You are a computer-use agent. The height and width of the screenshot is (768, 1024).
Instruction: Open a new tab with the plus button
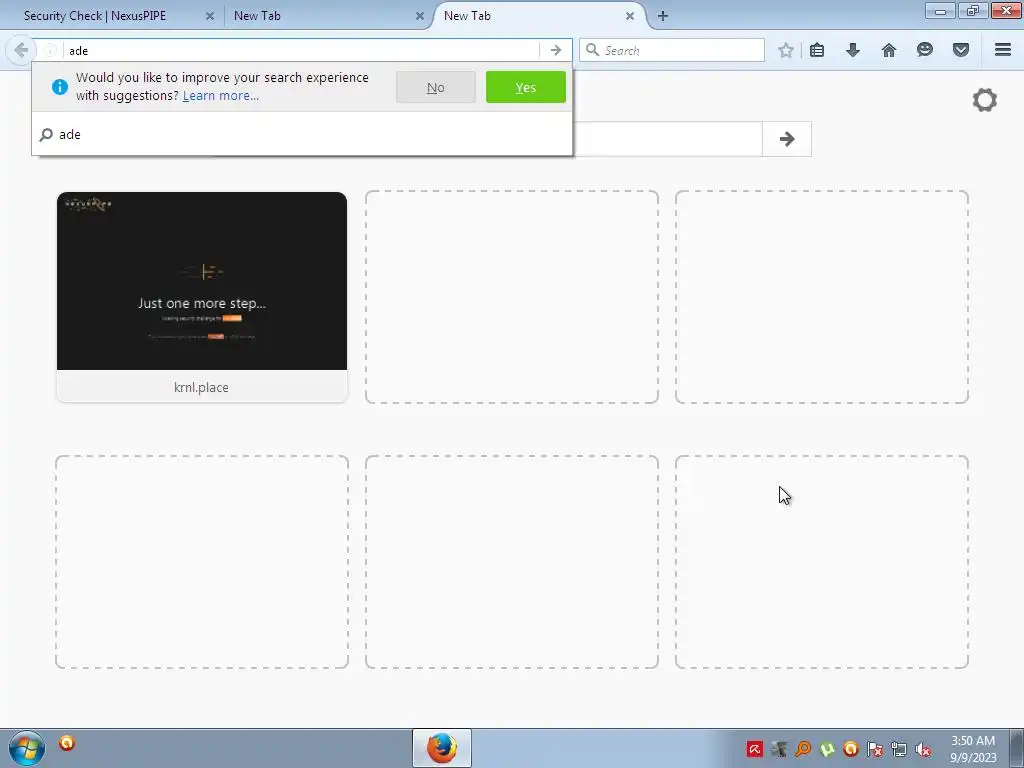pyautogui.click(x=662, y=16)
